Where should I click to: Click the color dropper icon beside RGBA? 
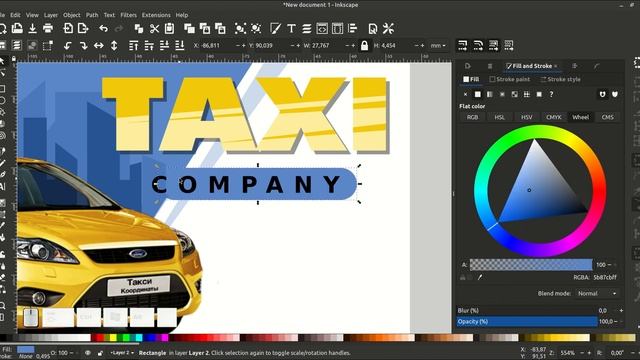click(480, 277)
